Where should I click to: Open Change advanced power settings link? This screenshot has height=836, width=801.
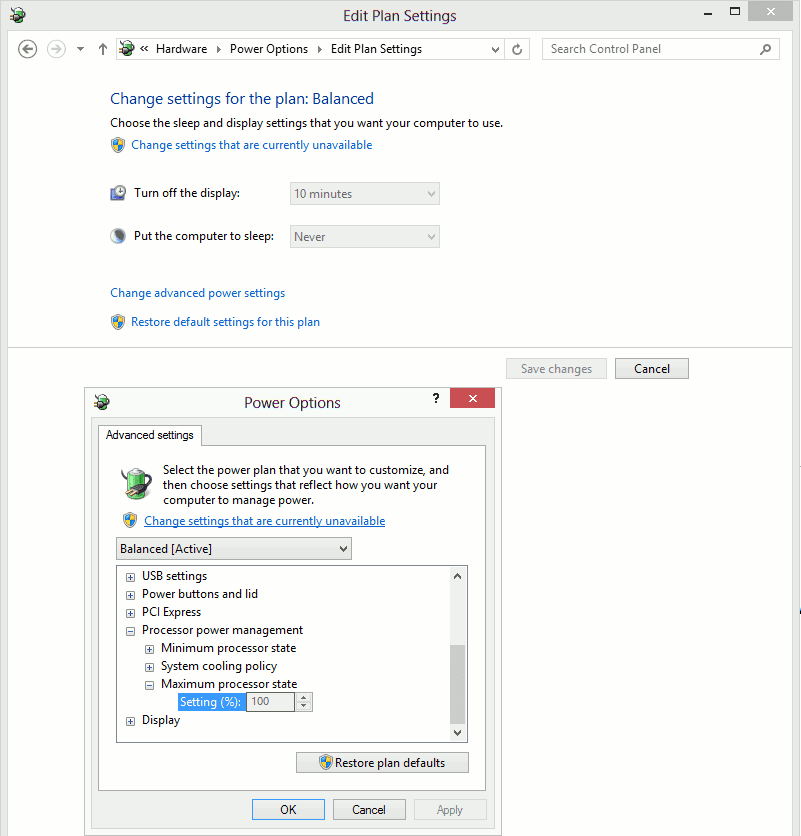[198, 293]
